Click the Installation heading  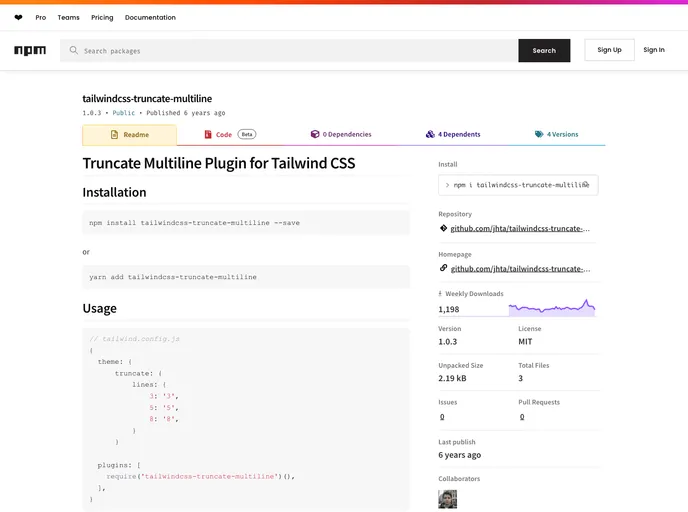114,192
